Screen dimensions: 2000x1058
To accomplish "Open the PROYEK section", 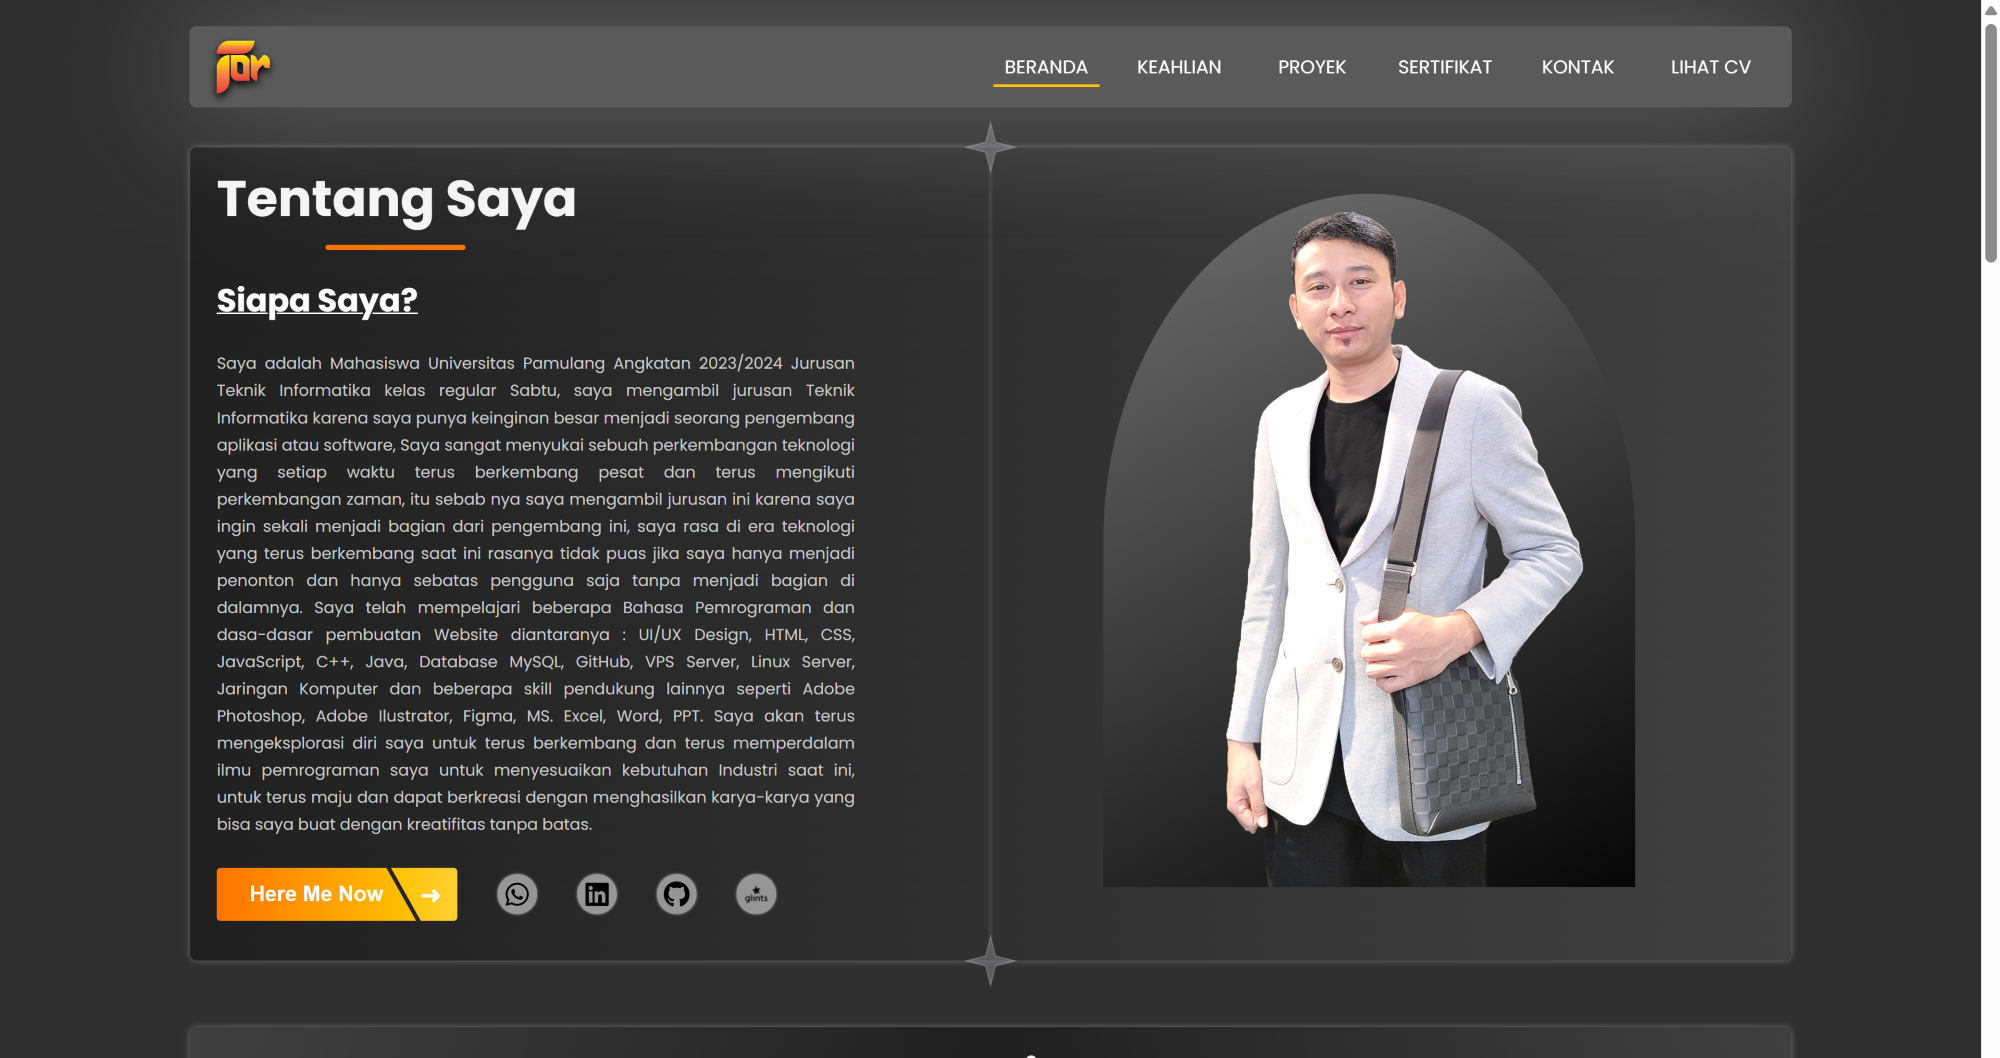I will [1311, 67].
